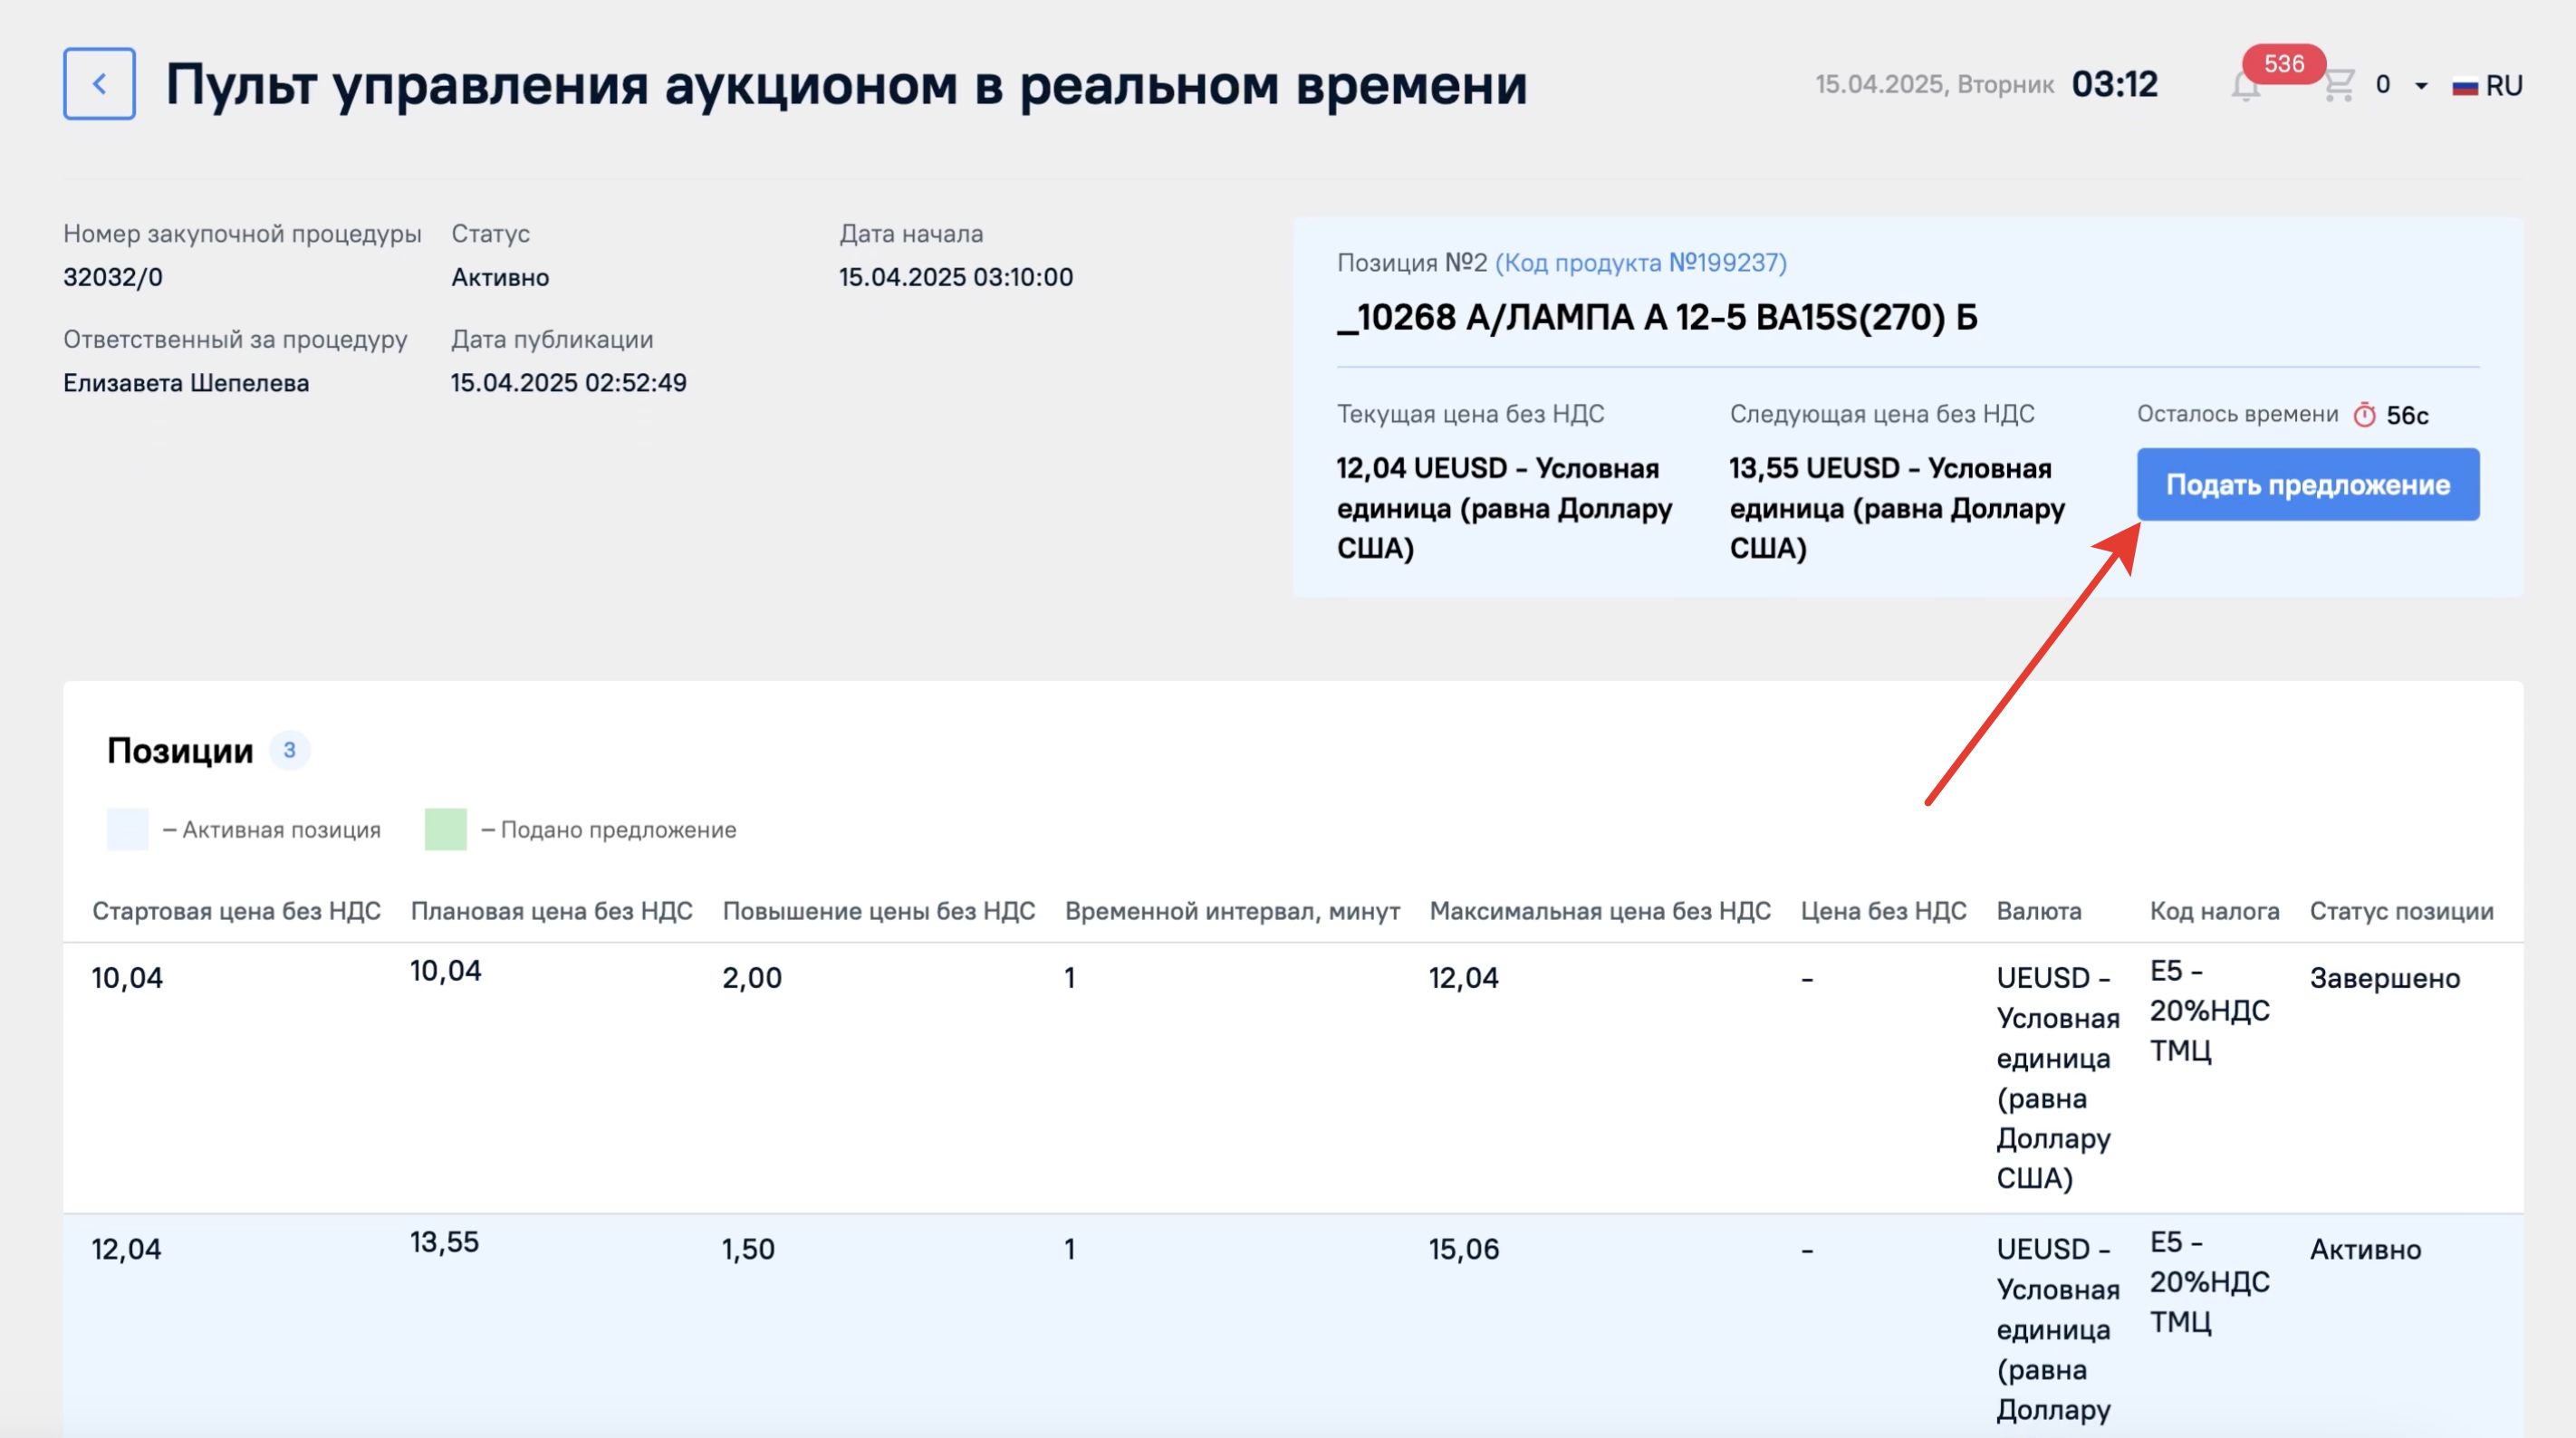Click the red timer clock icon
Viewport: 2576px width, 1438px height.
[x=2364, y=415]
